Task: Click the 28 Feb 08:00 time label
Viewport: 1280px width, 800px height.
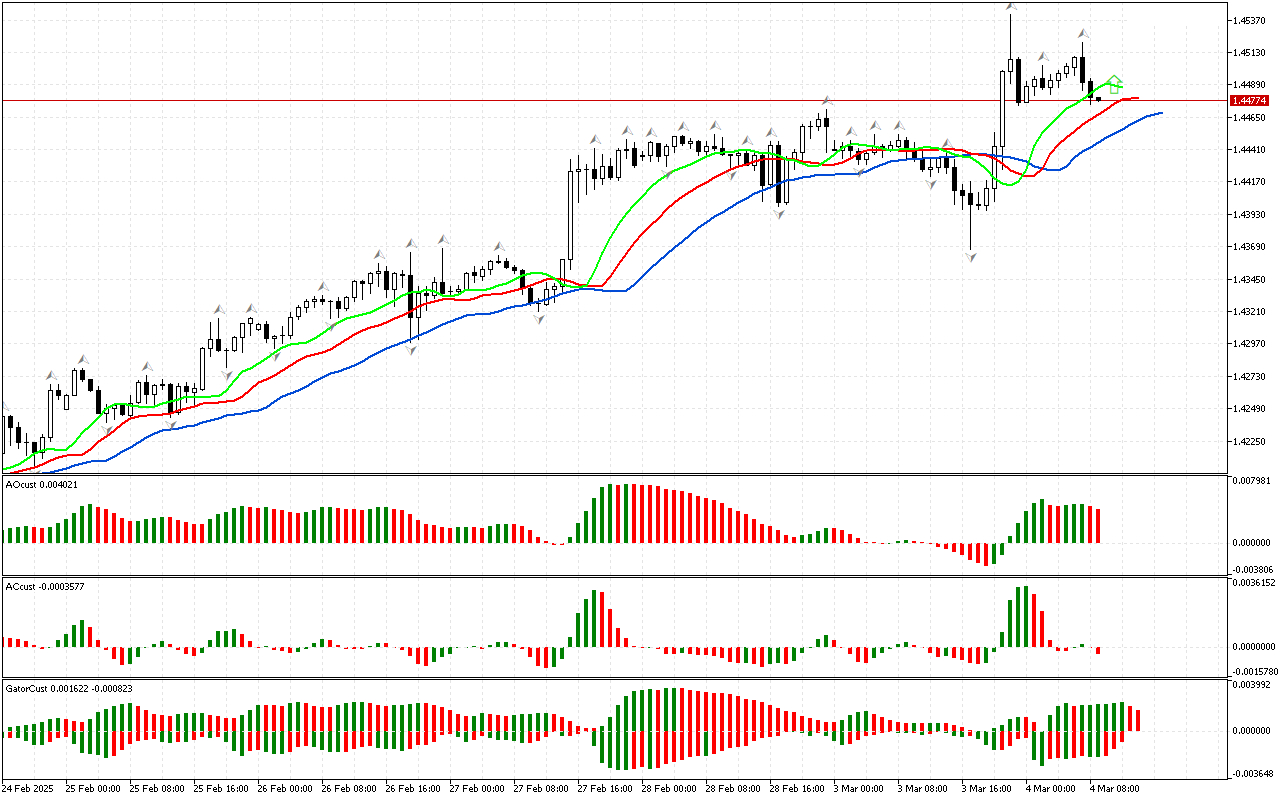Action: pyautogui.click(x=733, y=788)
